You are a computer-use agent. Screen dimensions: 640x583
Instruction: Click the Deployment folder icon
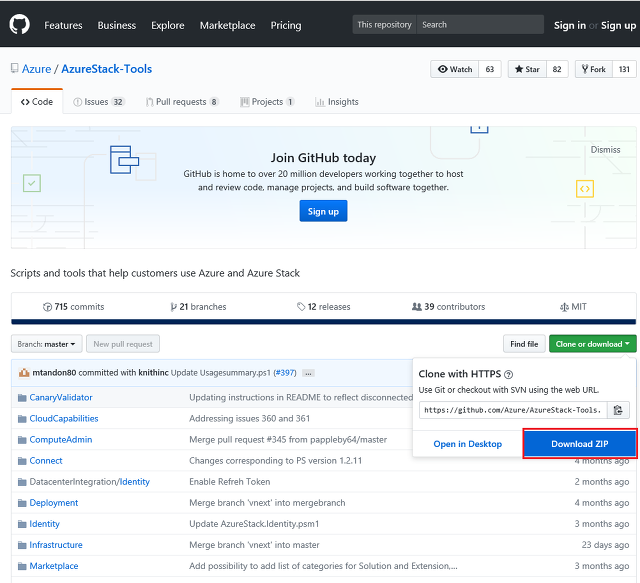click(x=22, y=503)
